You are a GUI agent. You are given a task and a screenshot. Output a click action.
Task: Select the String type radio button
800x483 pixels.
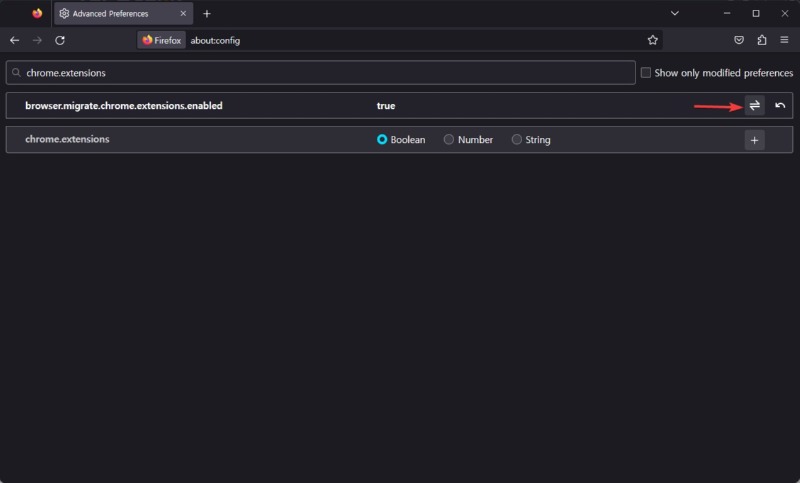[517, 140]
